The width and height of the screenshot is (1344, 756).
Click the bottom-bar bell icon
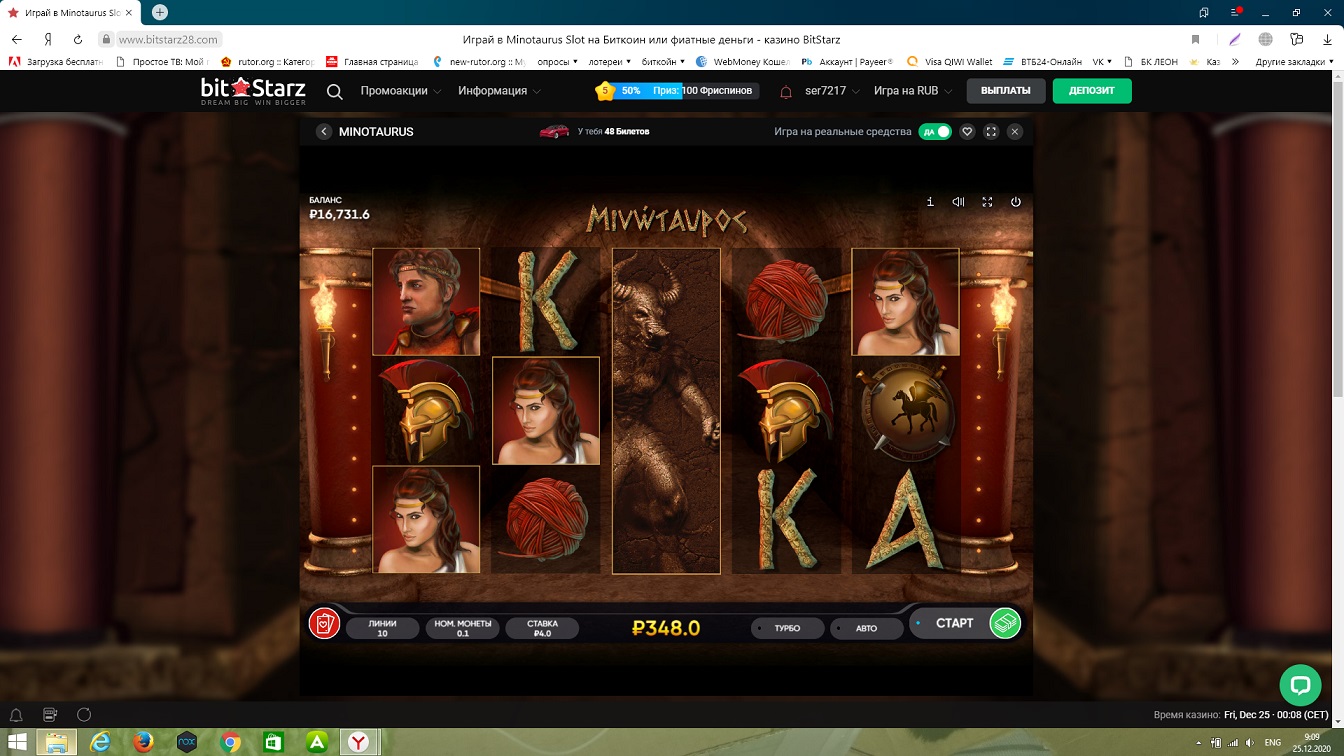tap(16, 715)
